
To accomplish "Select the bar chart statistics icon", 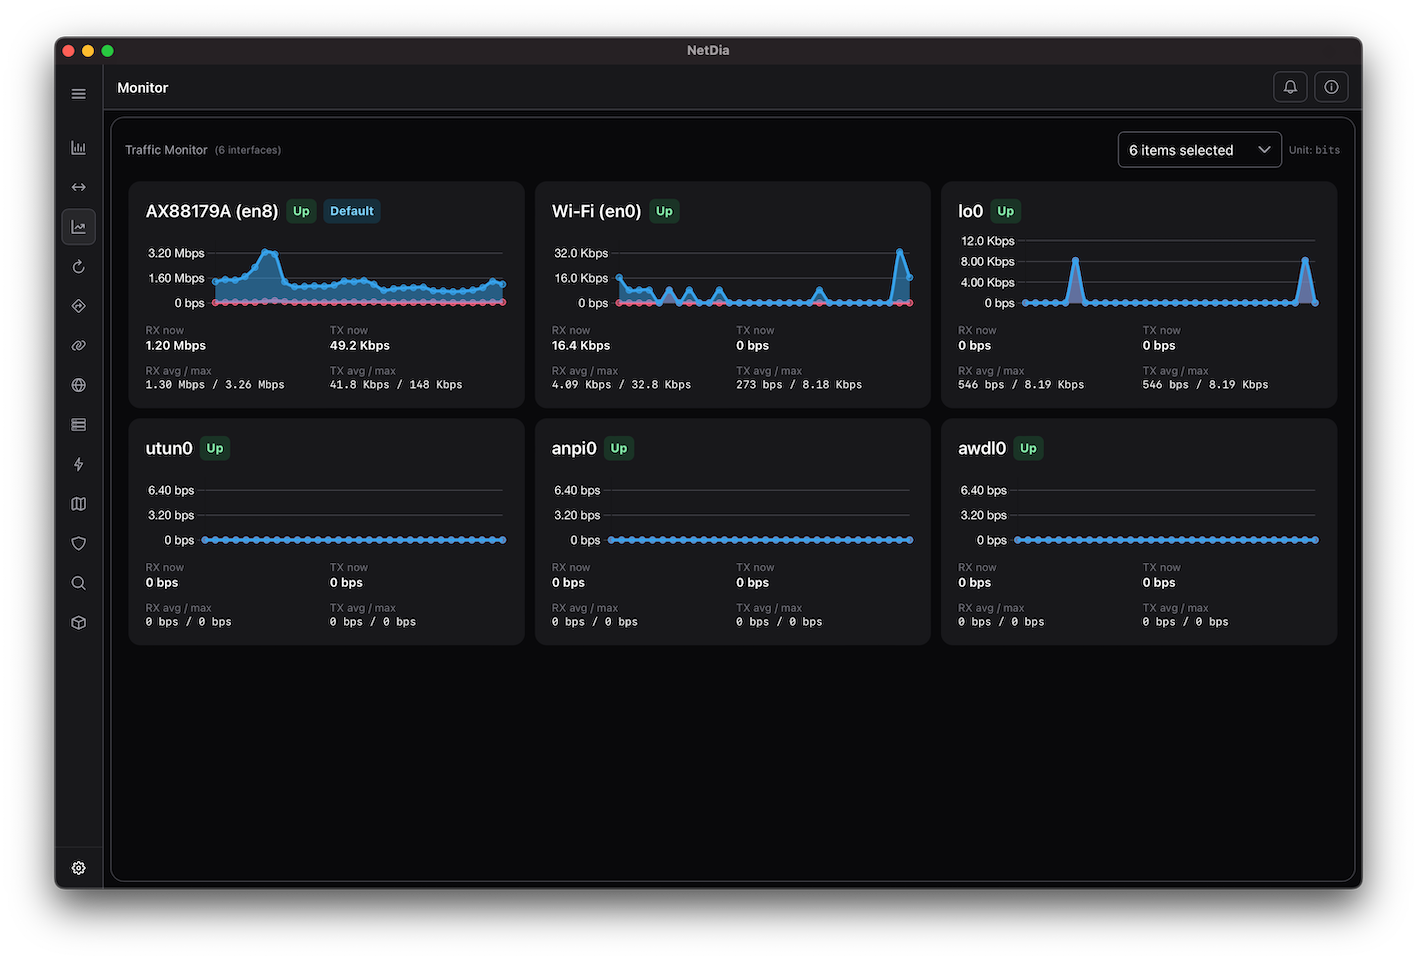I will (78, 147).
